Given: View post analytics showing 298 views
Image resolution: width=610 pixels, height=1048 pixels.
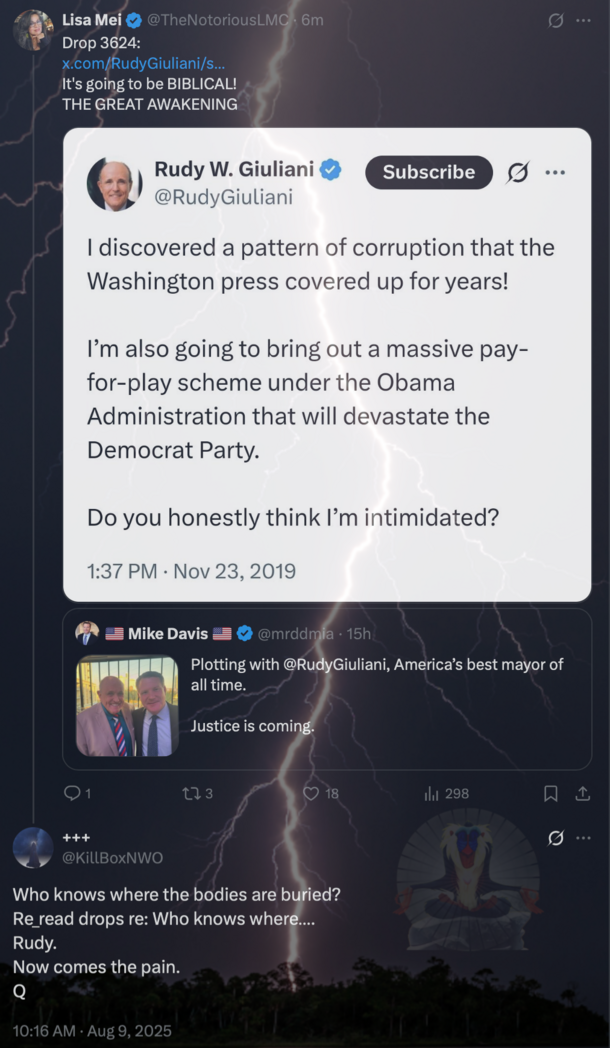Looking at the screenshot, I should pos(433,793).
